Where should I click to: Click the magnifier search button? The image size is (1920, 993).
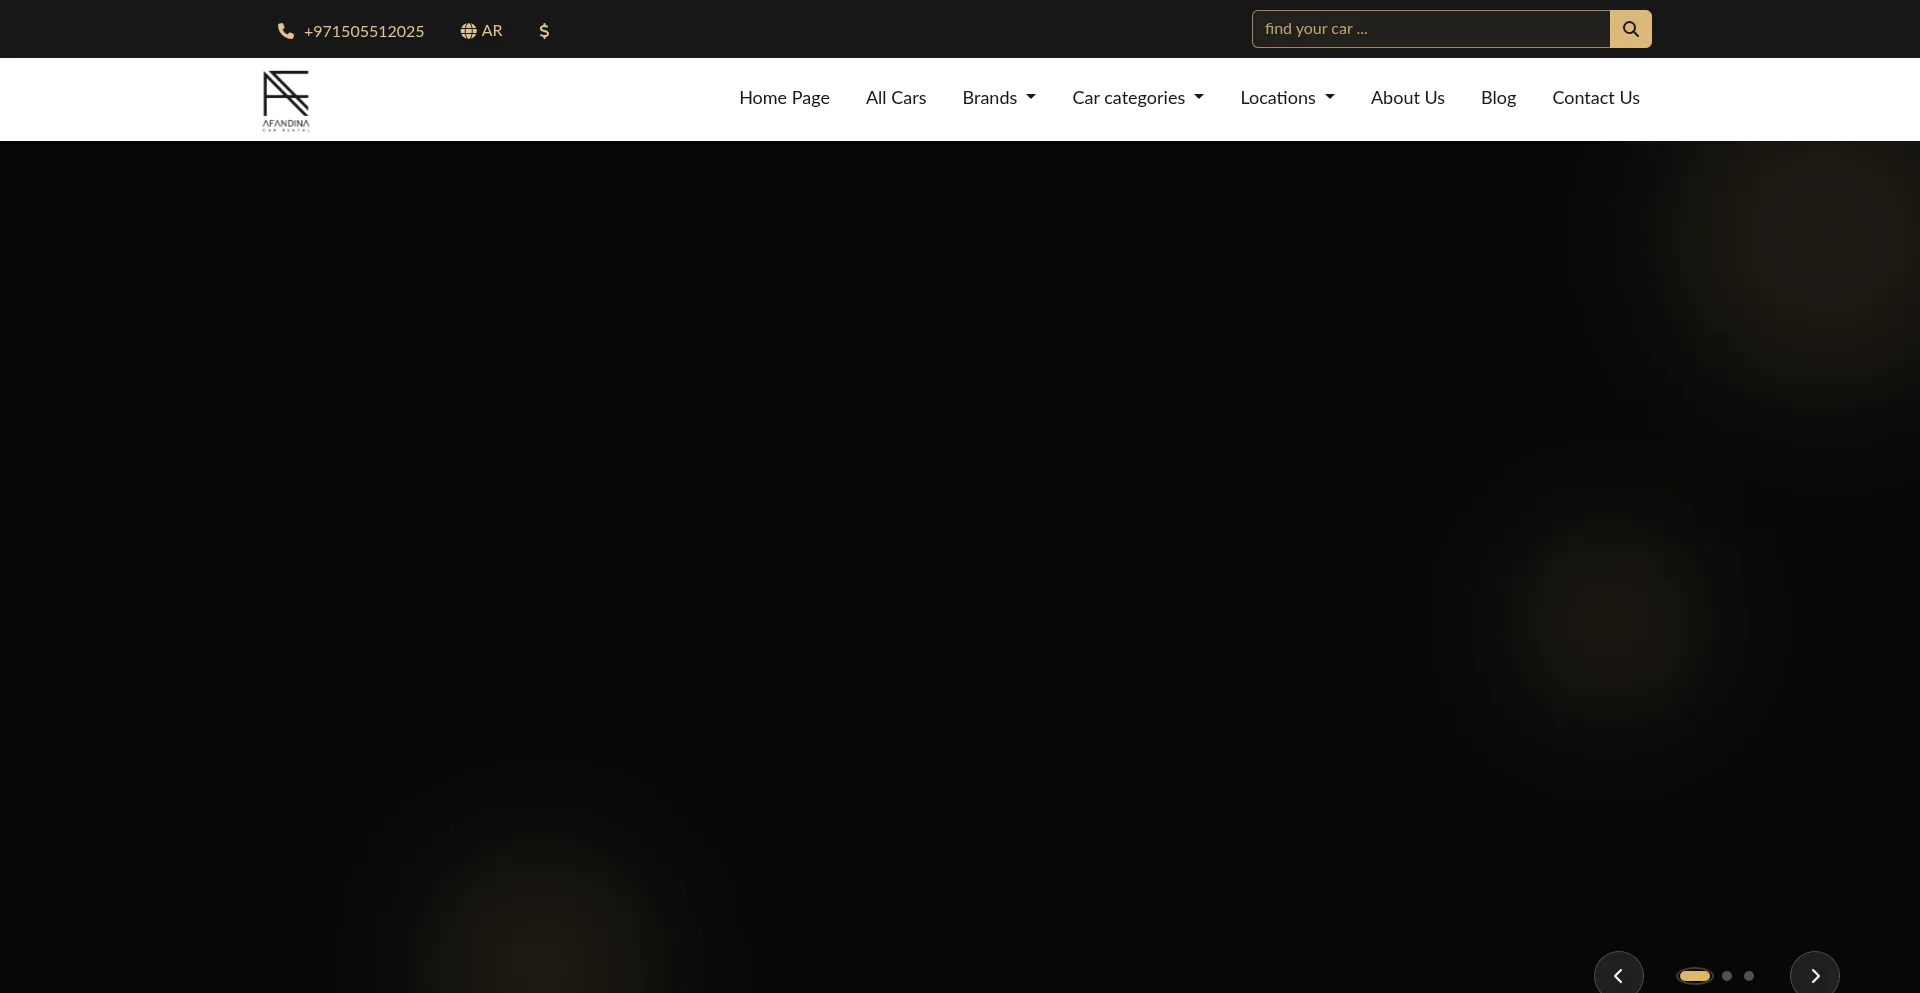coord(1630,29)
